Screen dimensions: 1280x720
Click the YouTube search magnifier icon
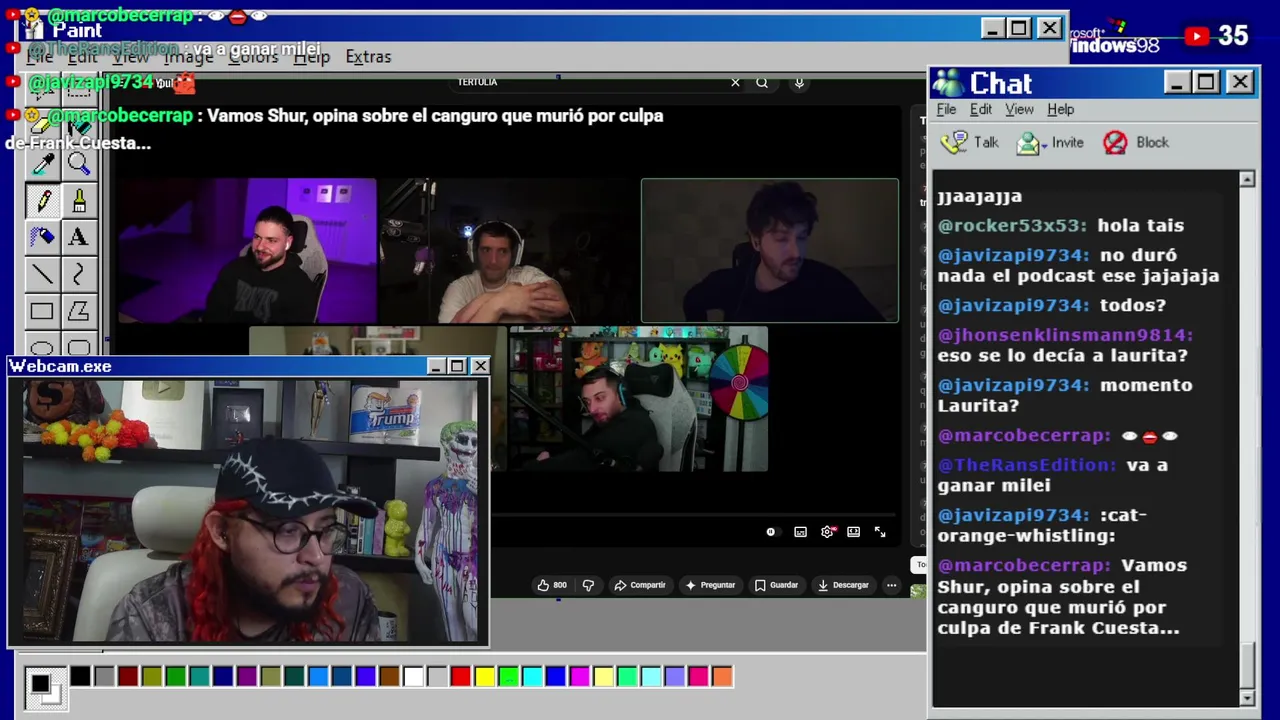click(762, 83)
